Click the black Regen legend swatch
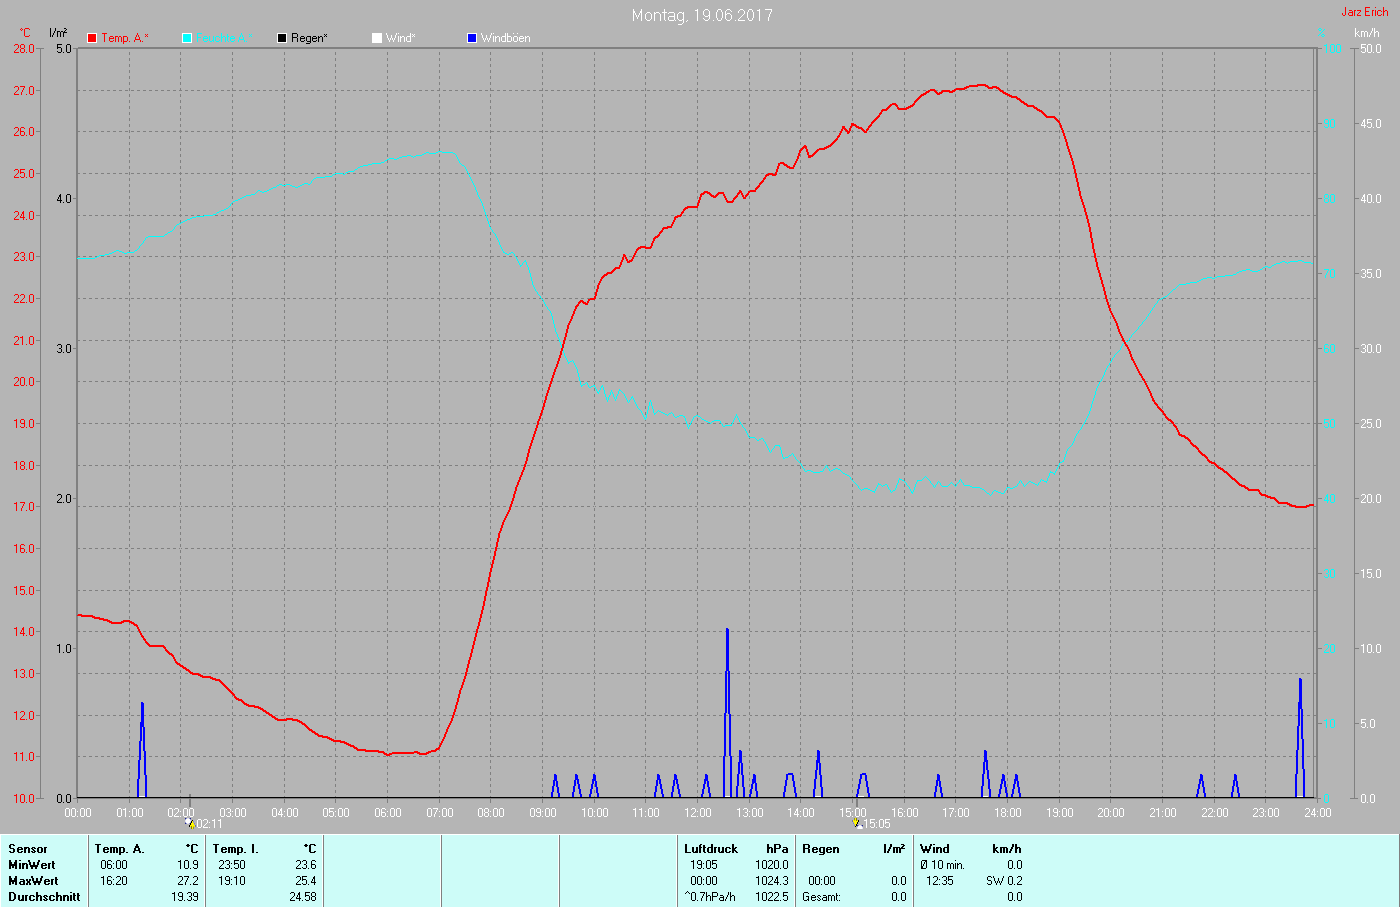Screen dimensions: 1400x907 click(x=282, y=38)
